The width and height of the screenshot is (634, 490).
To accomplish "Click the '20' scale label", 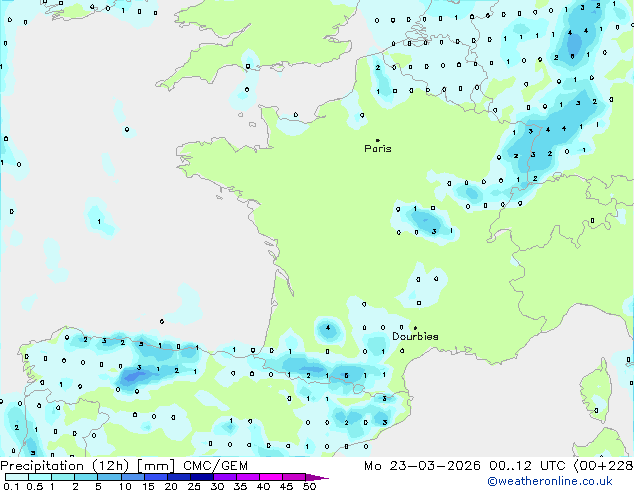I will click(x=171, y=486).
